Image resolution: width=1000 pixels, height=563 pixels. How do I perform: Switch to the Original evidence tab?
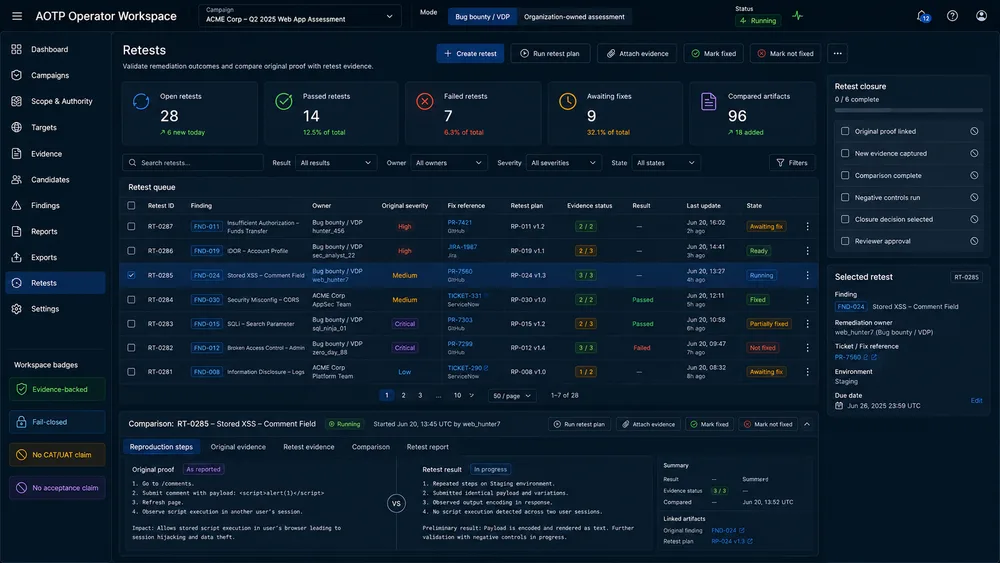238,447
